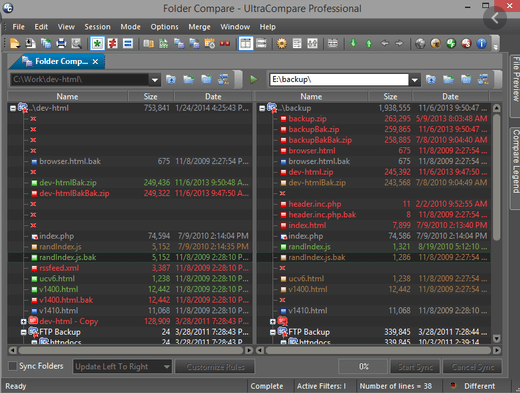Open the Update Left To Right dropdown
Viewport: 520px width, 393px height.
click(x=122, y=367)
